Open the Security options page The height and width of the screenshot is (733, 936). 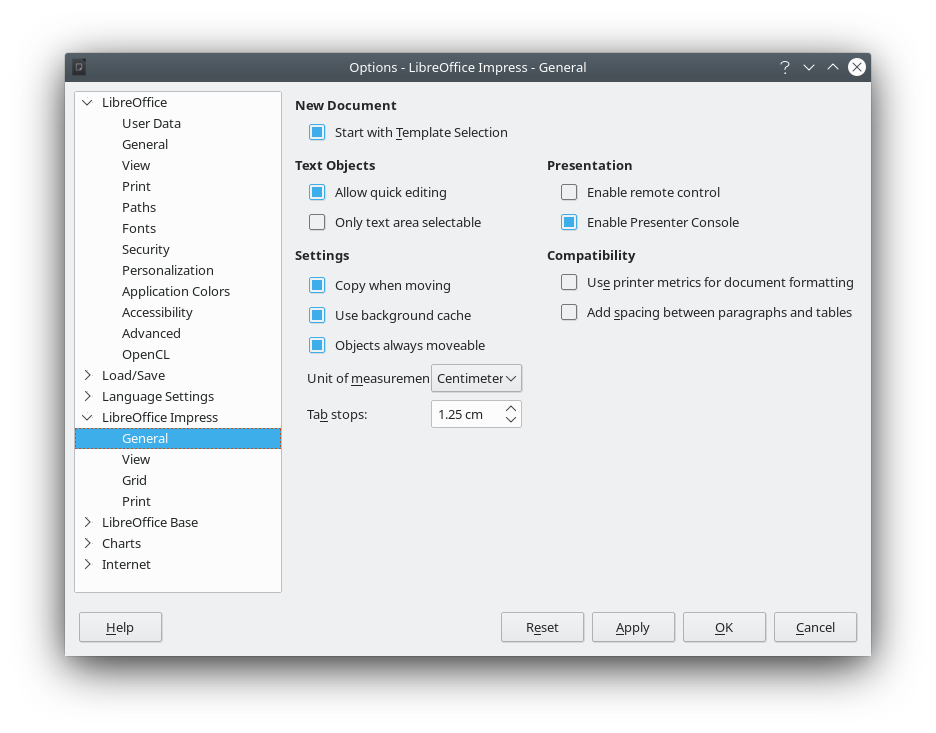coord(146,250)
